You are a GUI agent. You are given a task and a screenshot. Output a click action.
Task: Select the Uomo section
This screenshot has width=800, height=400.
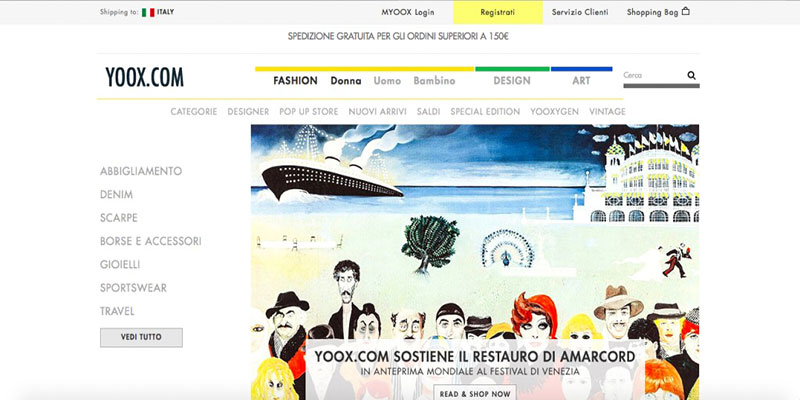(387, 81)
